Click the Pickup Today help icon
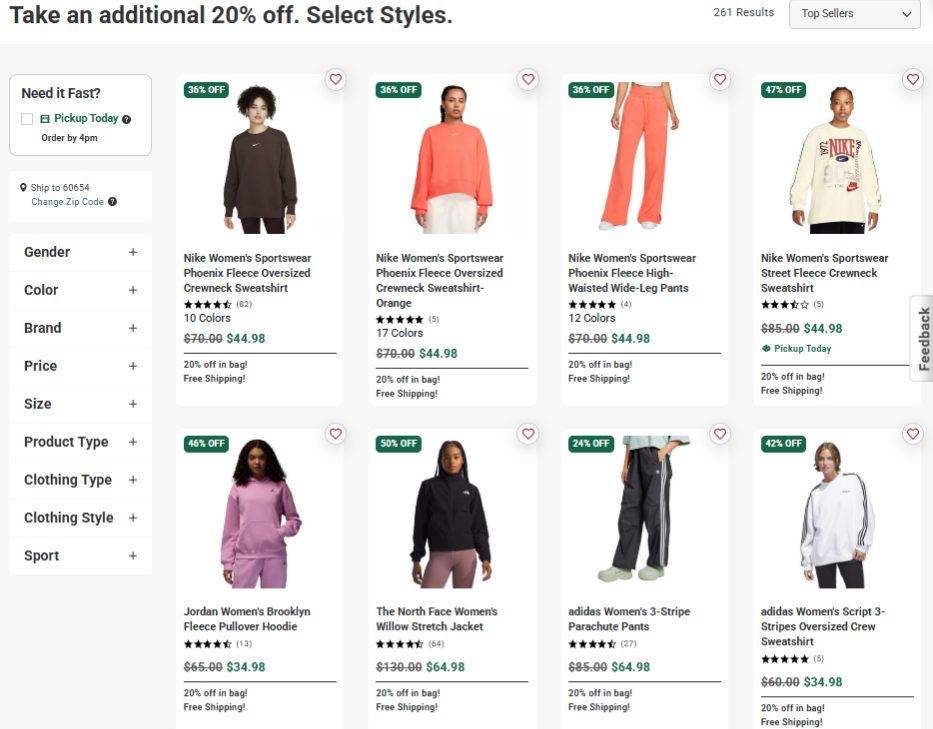Image resolution: width=933 pixels, height=729 pixels. pyautogui.click(x=126, y=119)
